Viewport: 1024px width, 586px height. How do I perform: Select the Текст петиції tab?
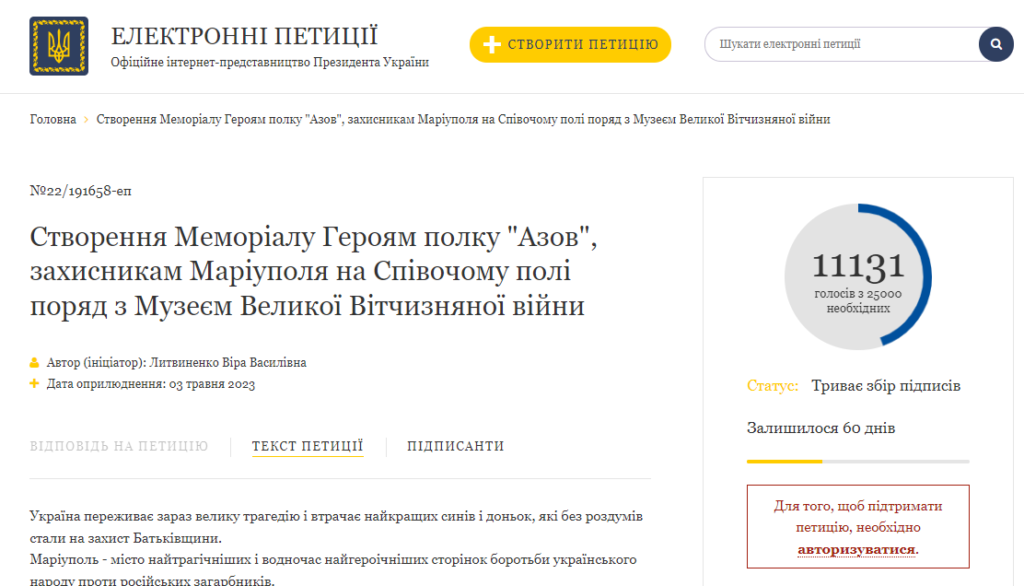click(x=308, y=446)
